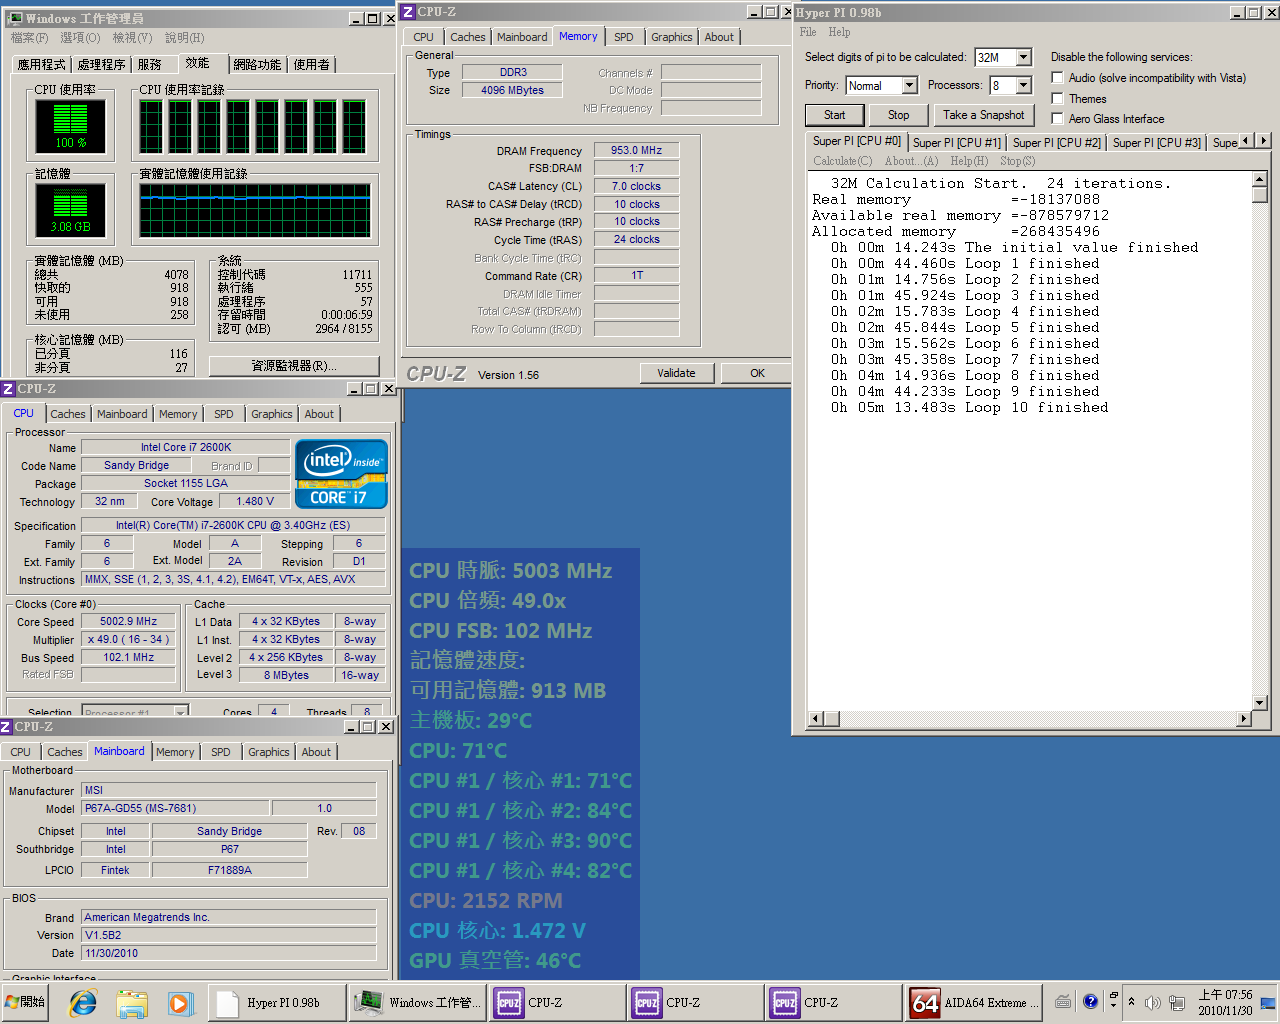
Task: Open the Hyper PI File menu
Action: pos(808,32)
